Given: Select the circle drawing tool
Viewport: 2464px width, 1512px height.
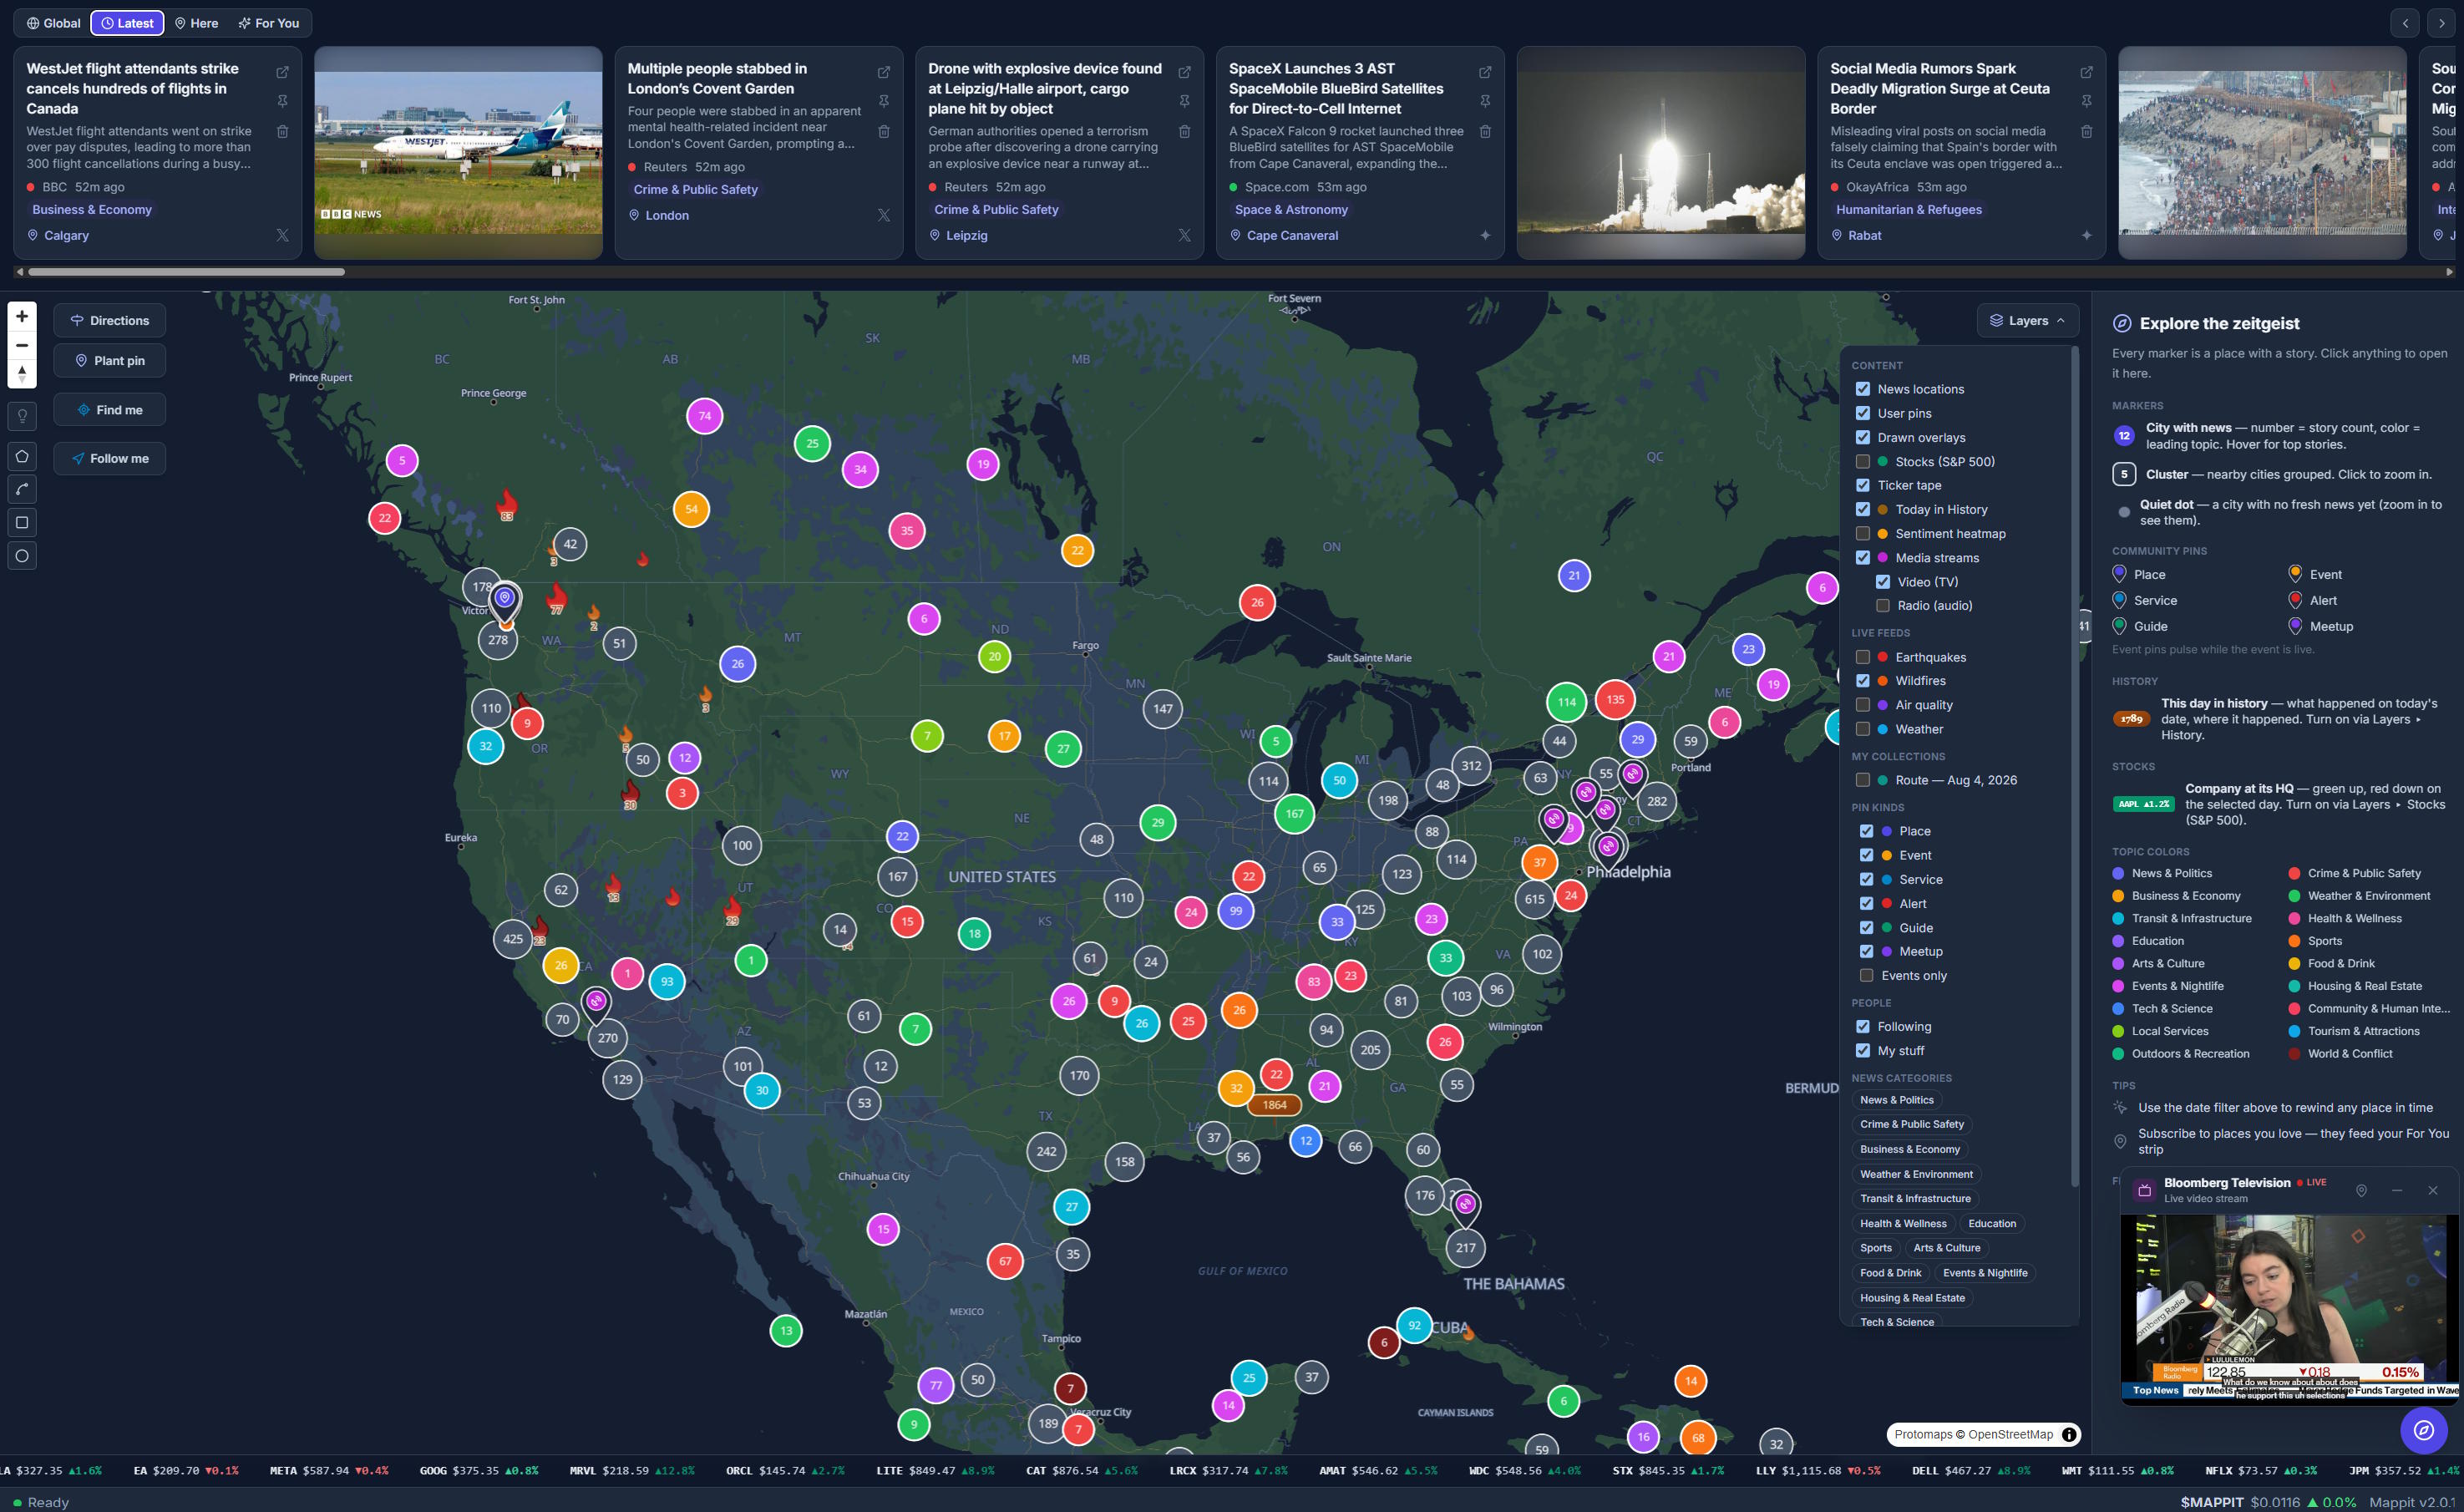Looking at the screenshot, I should tap(22, 556).
